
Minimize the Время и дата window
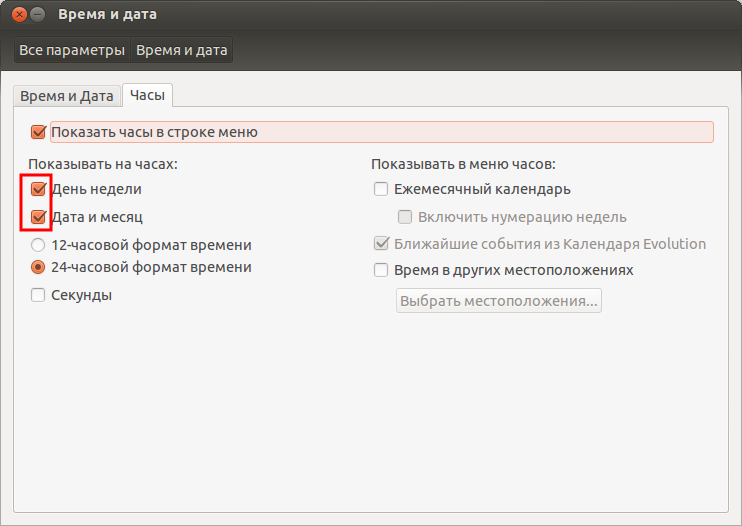click(37, 15)
